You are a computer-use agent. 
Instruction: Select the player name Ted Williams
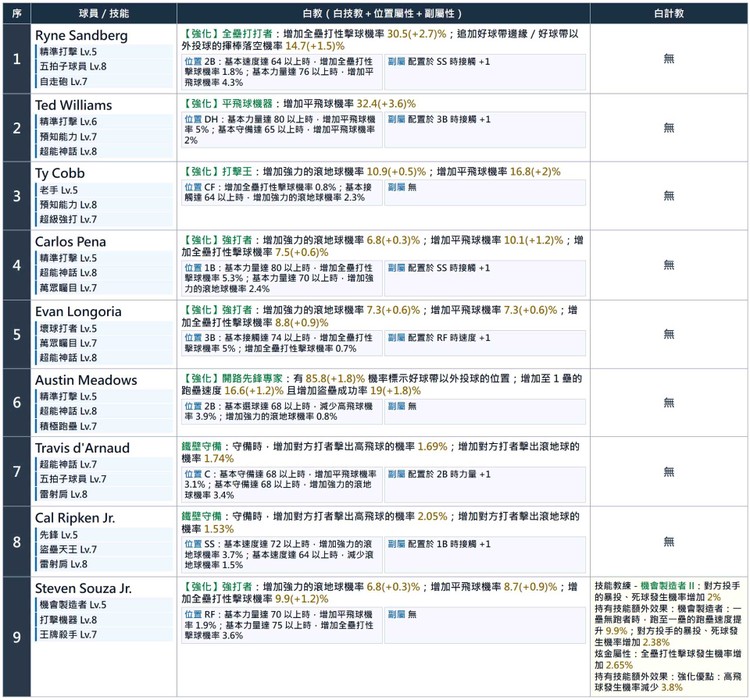click(x=73, y=105)
